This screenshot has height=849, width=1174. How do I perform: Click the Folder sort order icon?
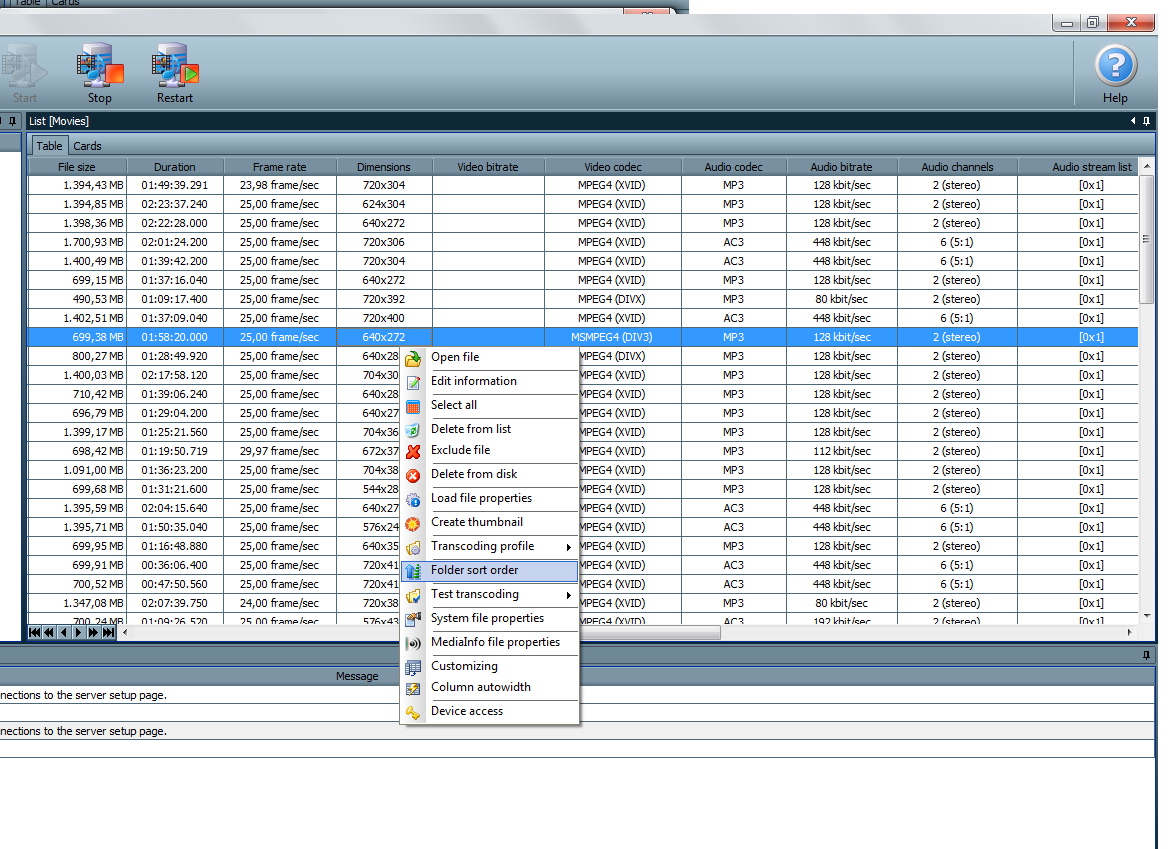point(413,571)
